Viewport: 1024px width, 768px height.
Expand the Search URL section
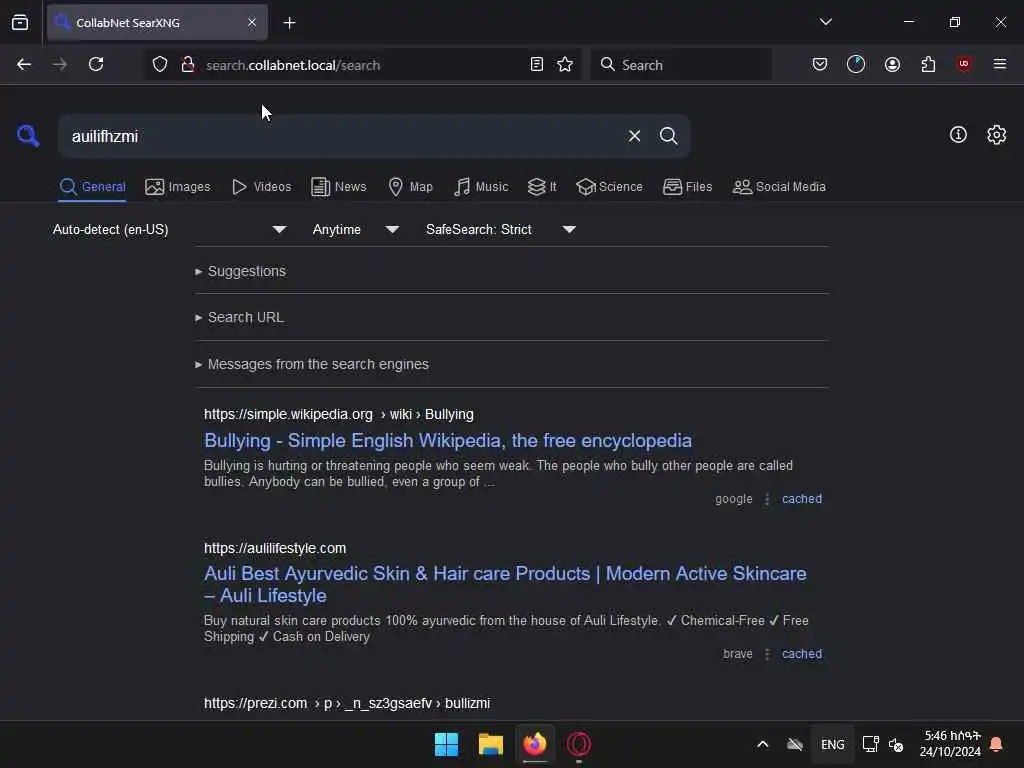click(x=239, y=317)
